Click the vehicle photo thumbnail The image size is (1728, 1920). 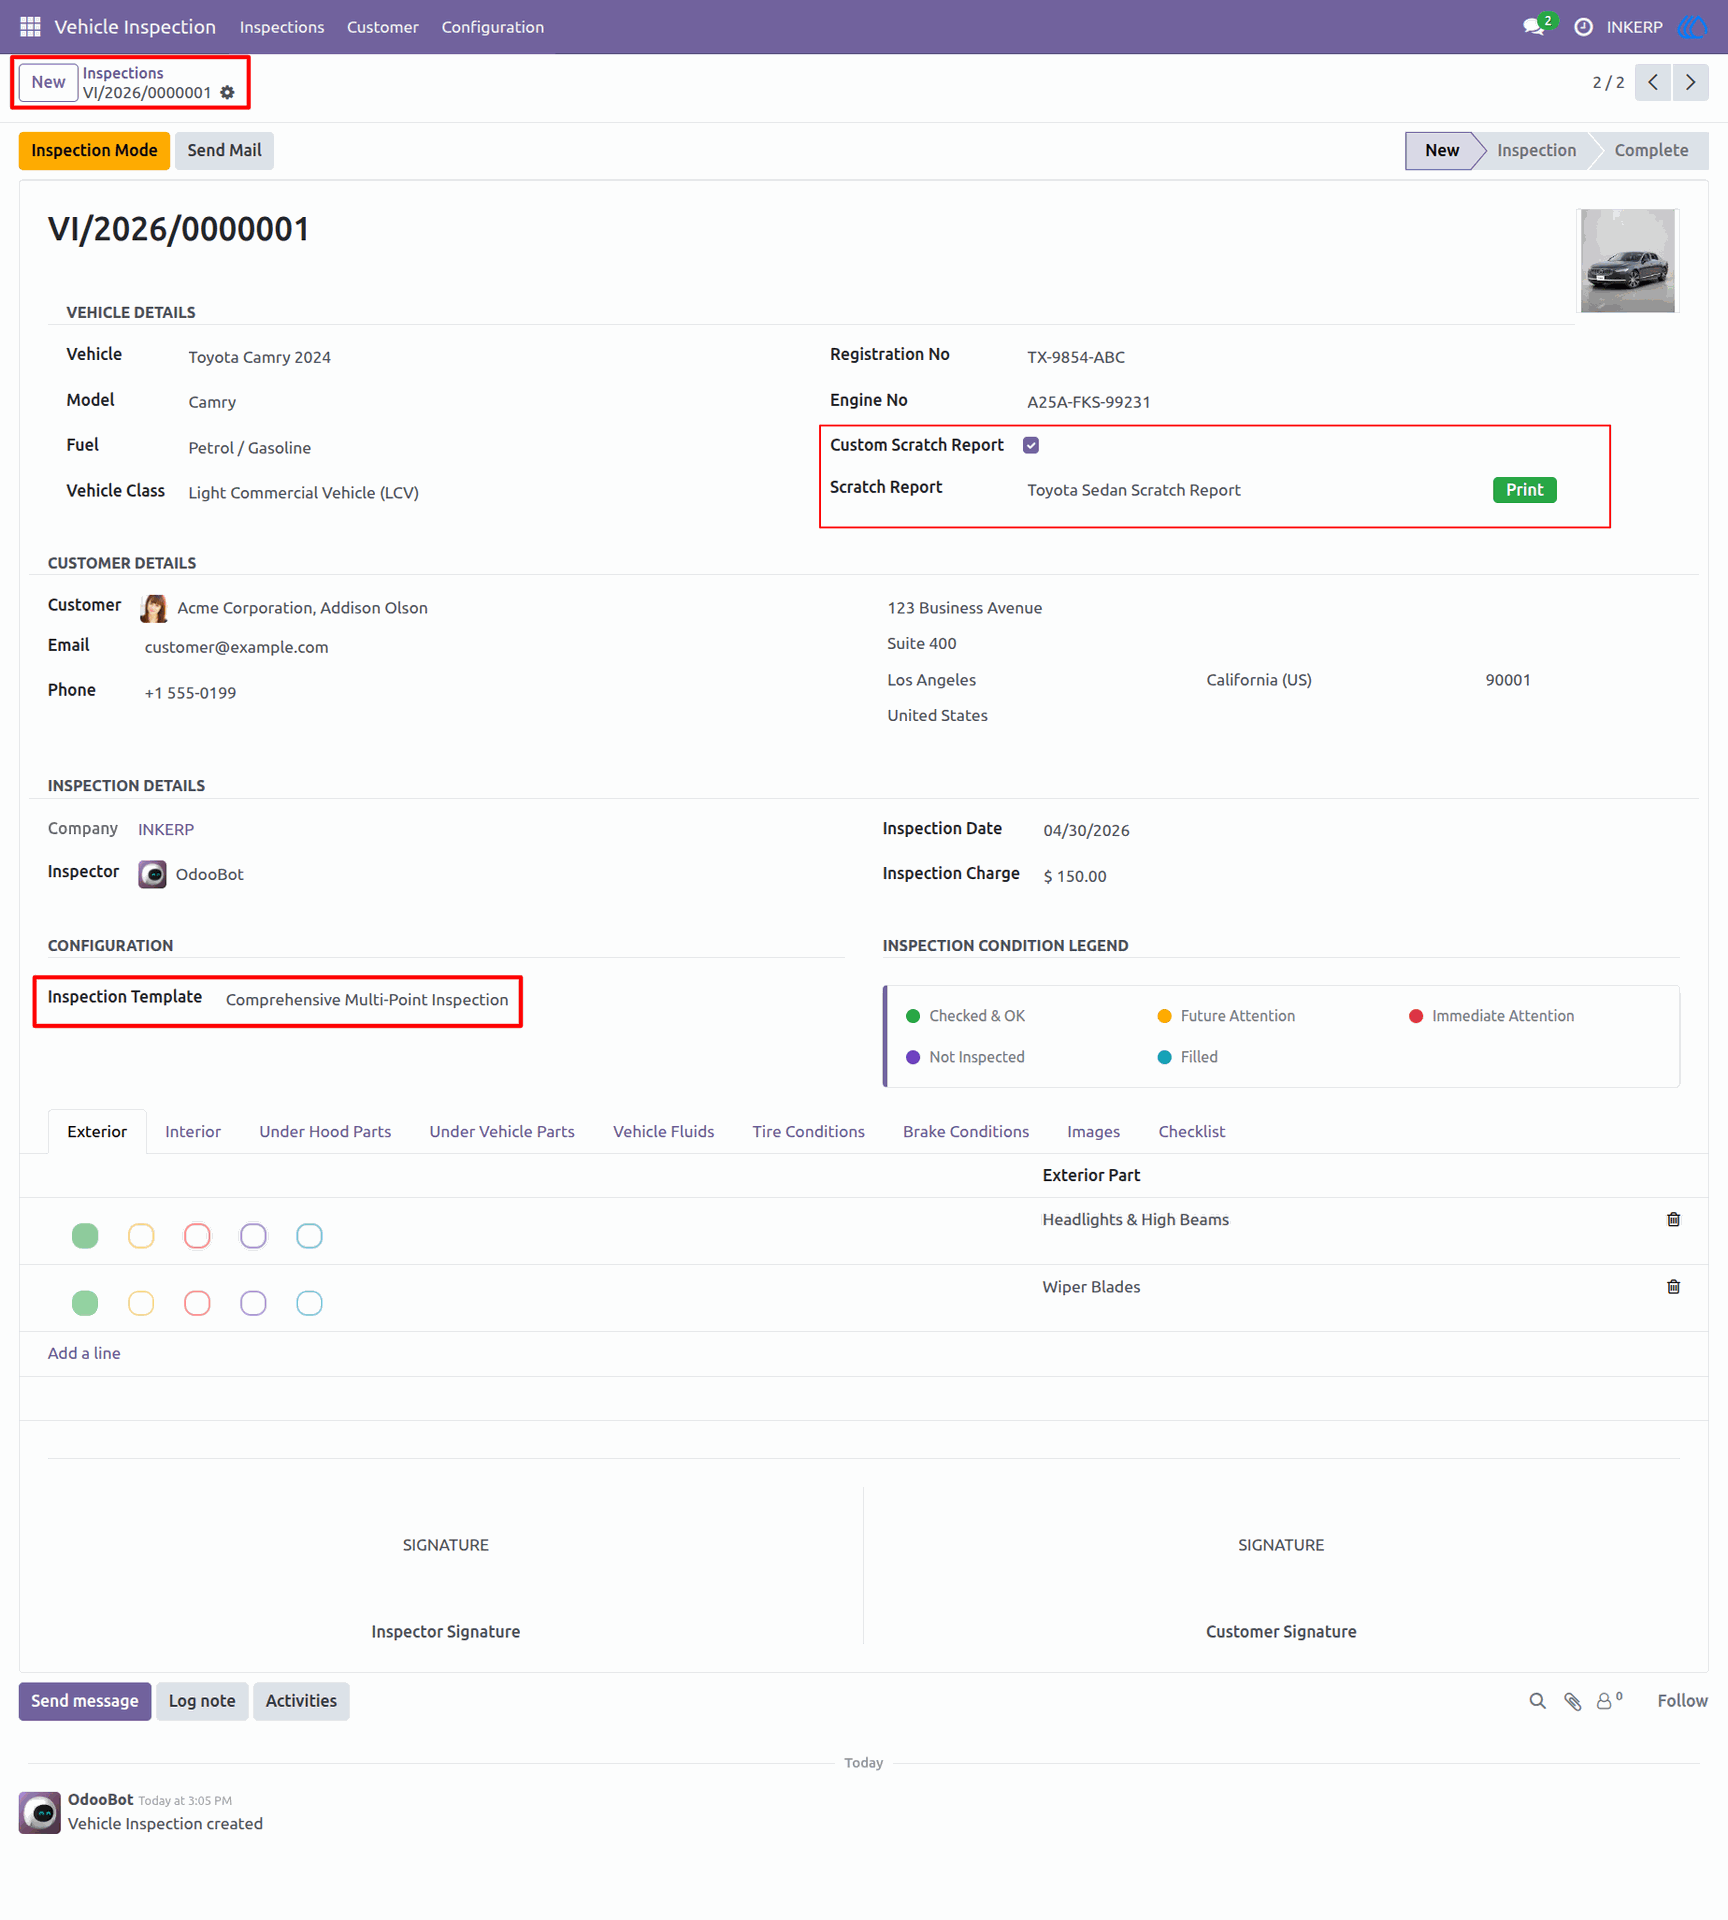tap(1627, 261)
